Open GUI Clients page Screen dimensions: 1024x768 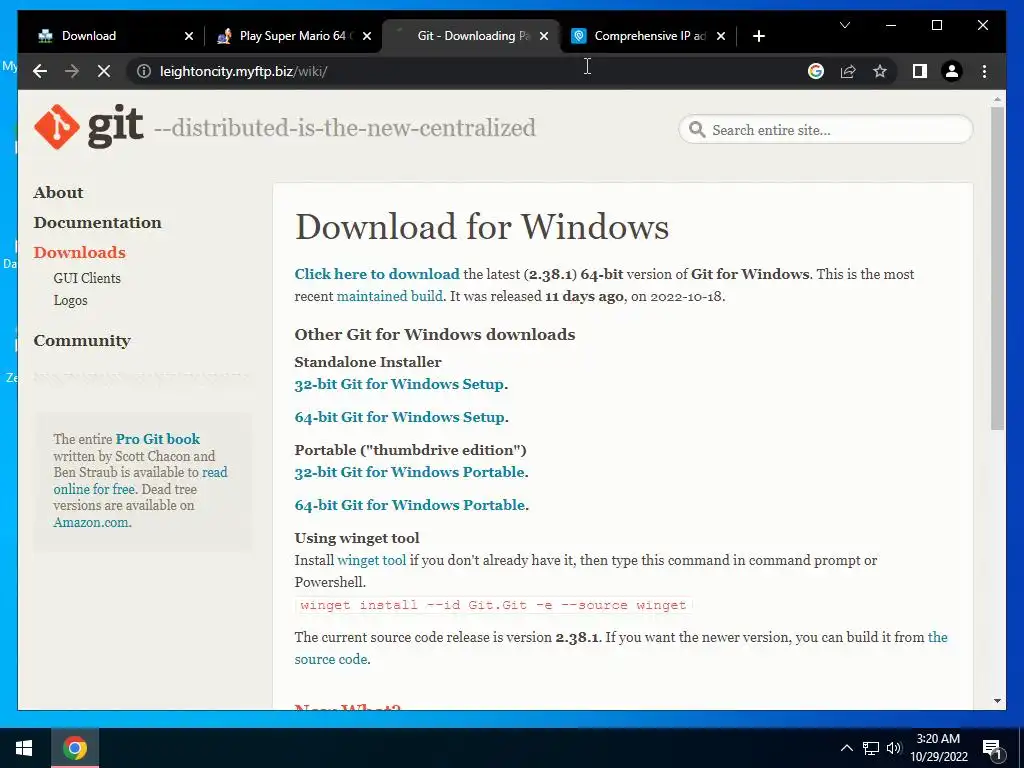click(87, 278)
